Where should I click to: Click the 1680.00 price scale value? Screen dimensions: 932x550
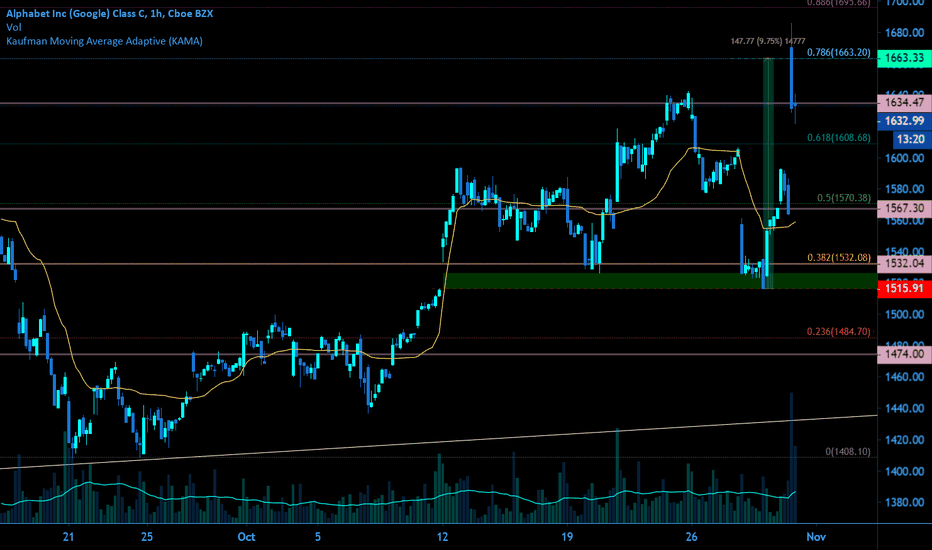pos(905,33)
